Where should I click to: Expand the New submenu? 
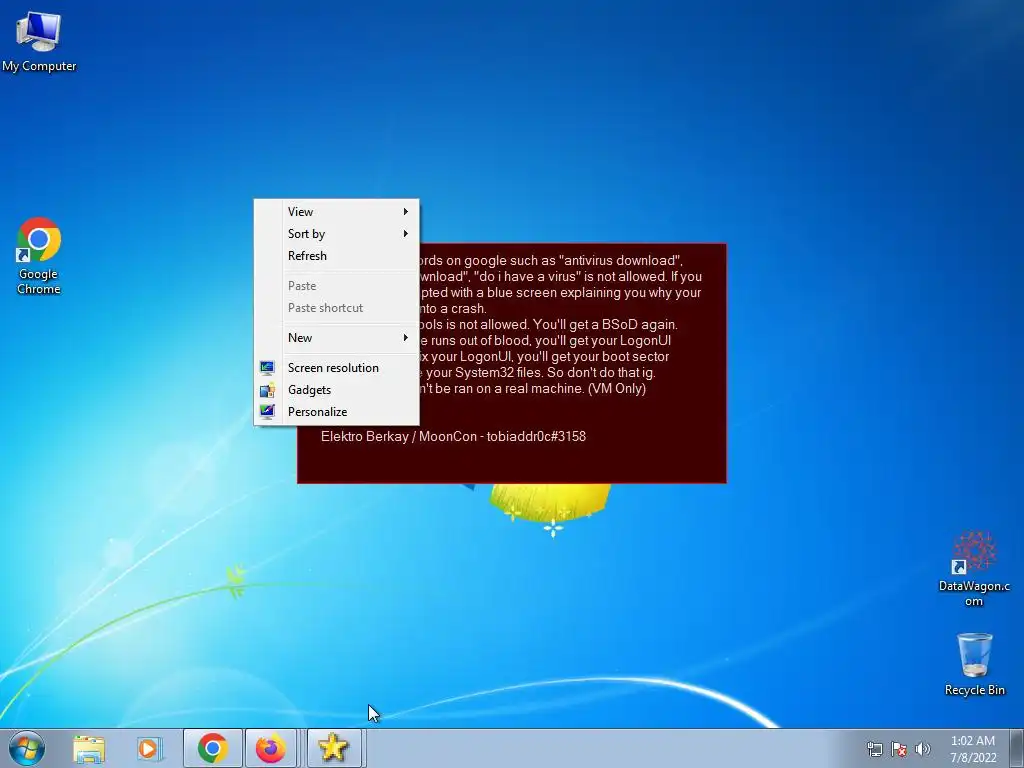tap(336, 338)
